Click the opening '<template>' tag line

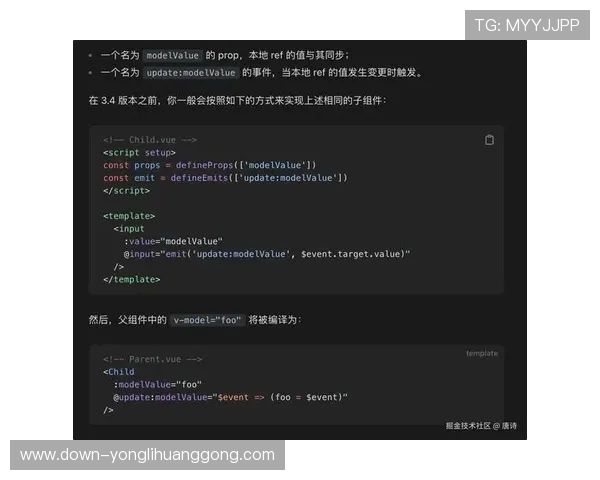[129, 216]
